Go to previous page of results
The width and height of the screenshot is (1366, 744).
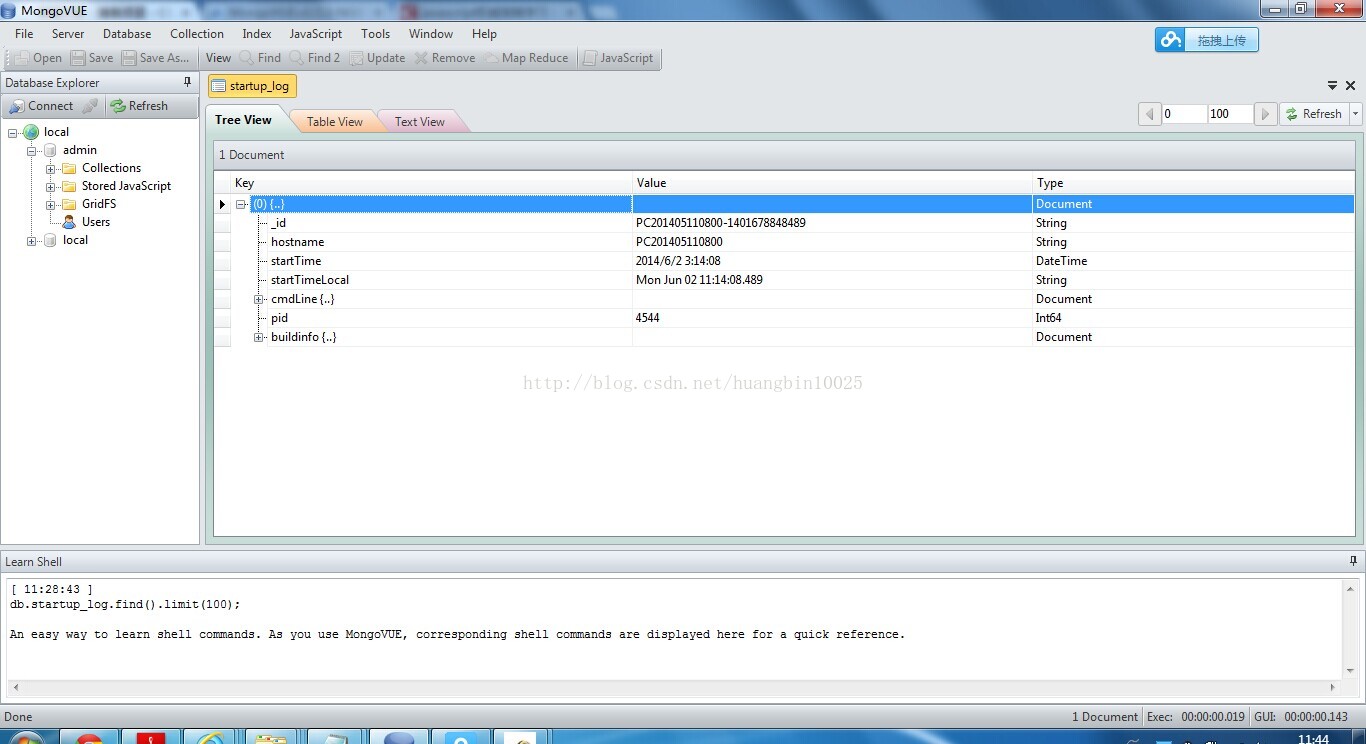pos(1149,114)
